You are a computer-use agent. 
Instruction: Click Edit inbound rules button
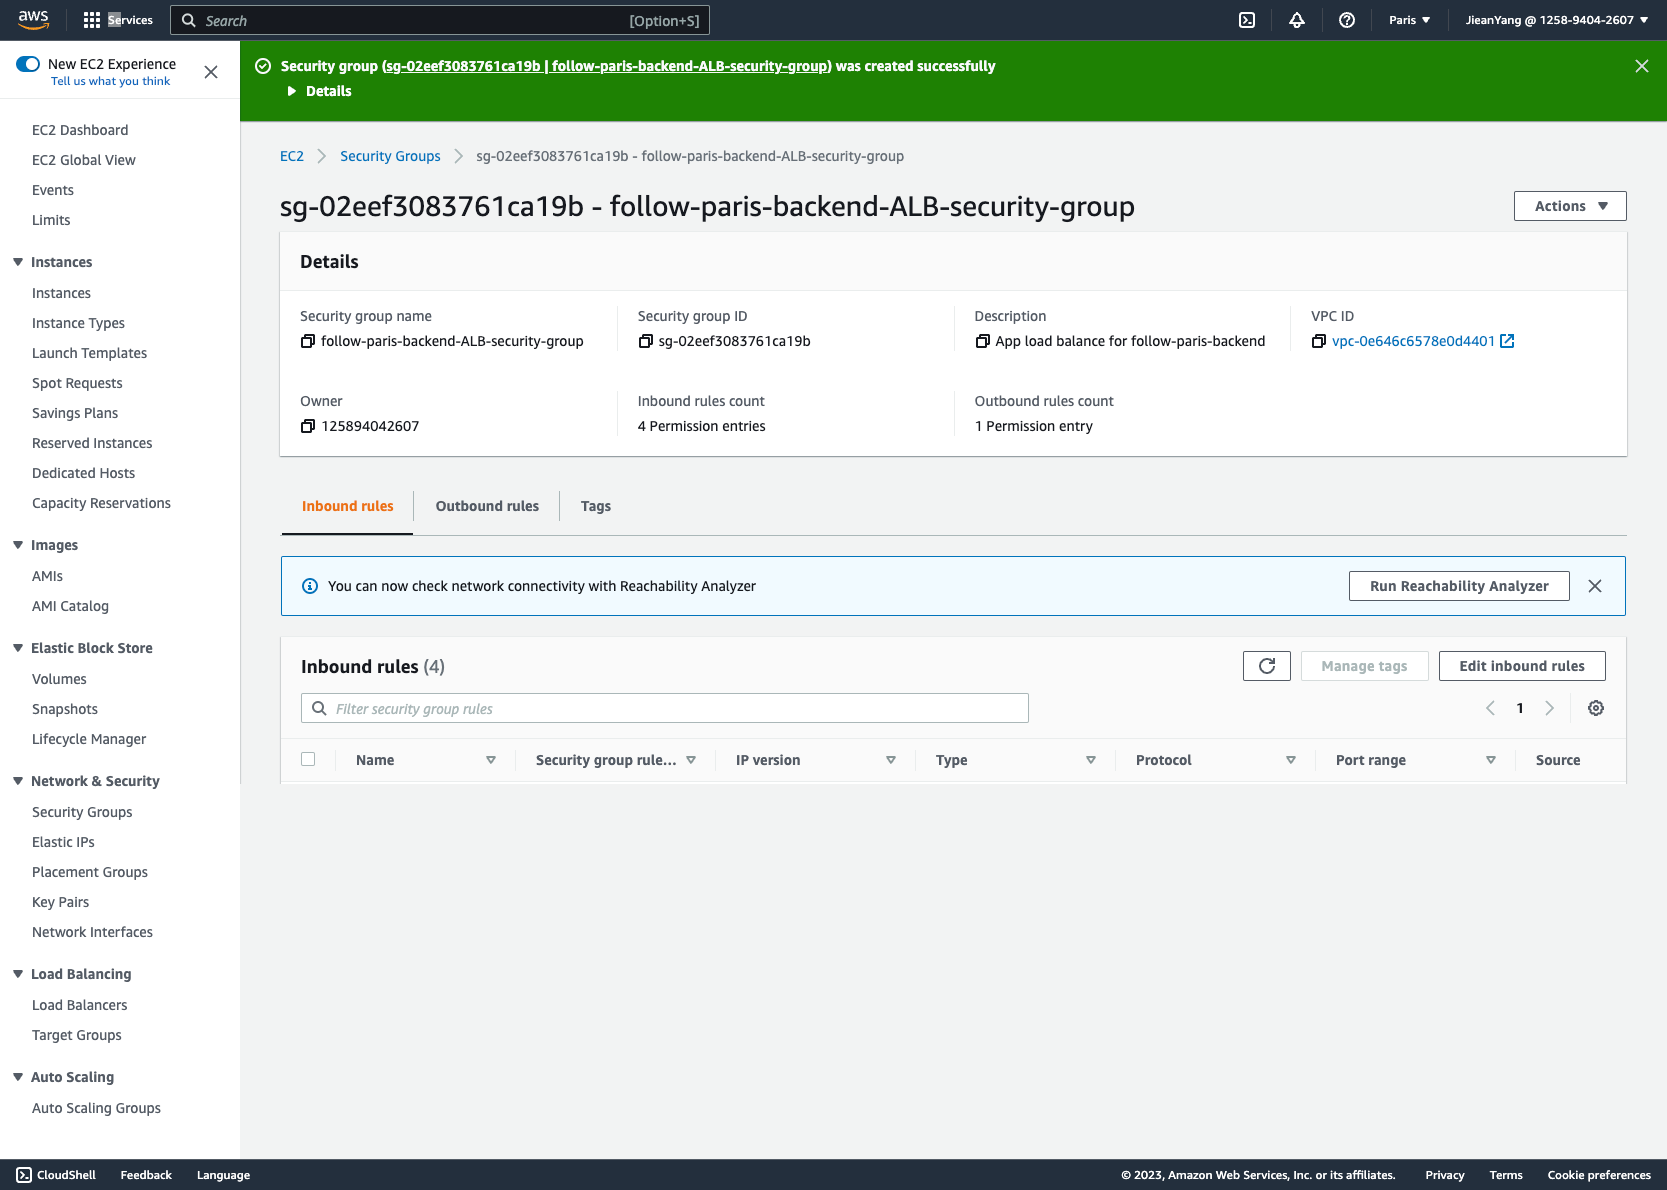tap(1522, 666)
